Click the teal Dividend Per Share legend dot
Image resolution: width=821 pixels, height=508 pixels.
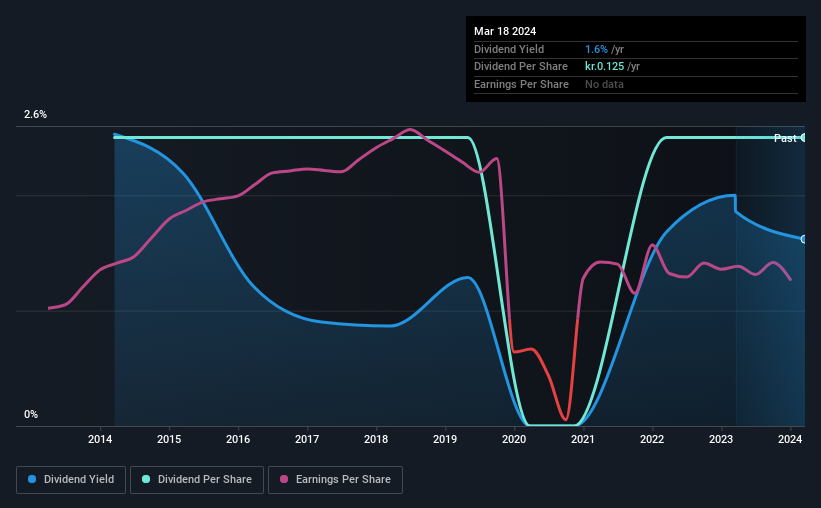tap(146, 479)
